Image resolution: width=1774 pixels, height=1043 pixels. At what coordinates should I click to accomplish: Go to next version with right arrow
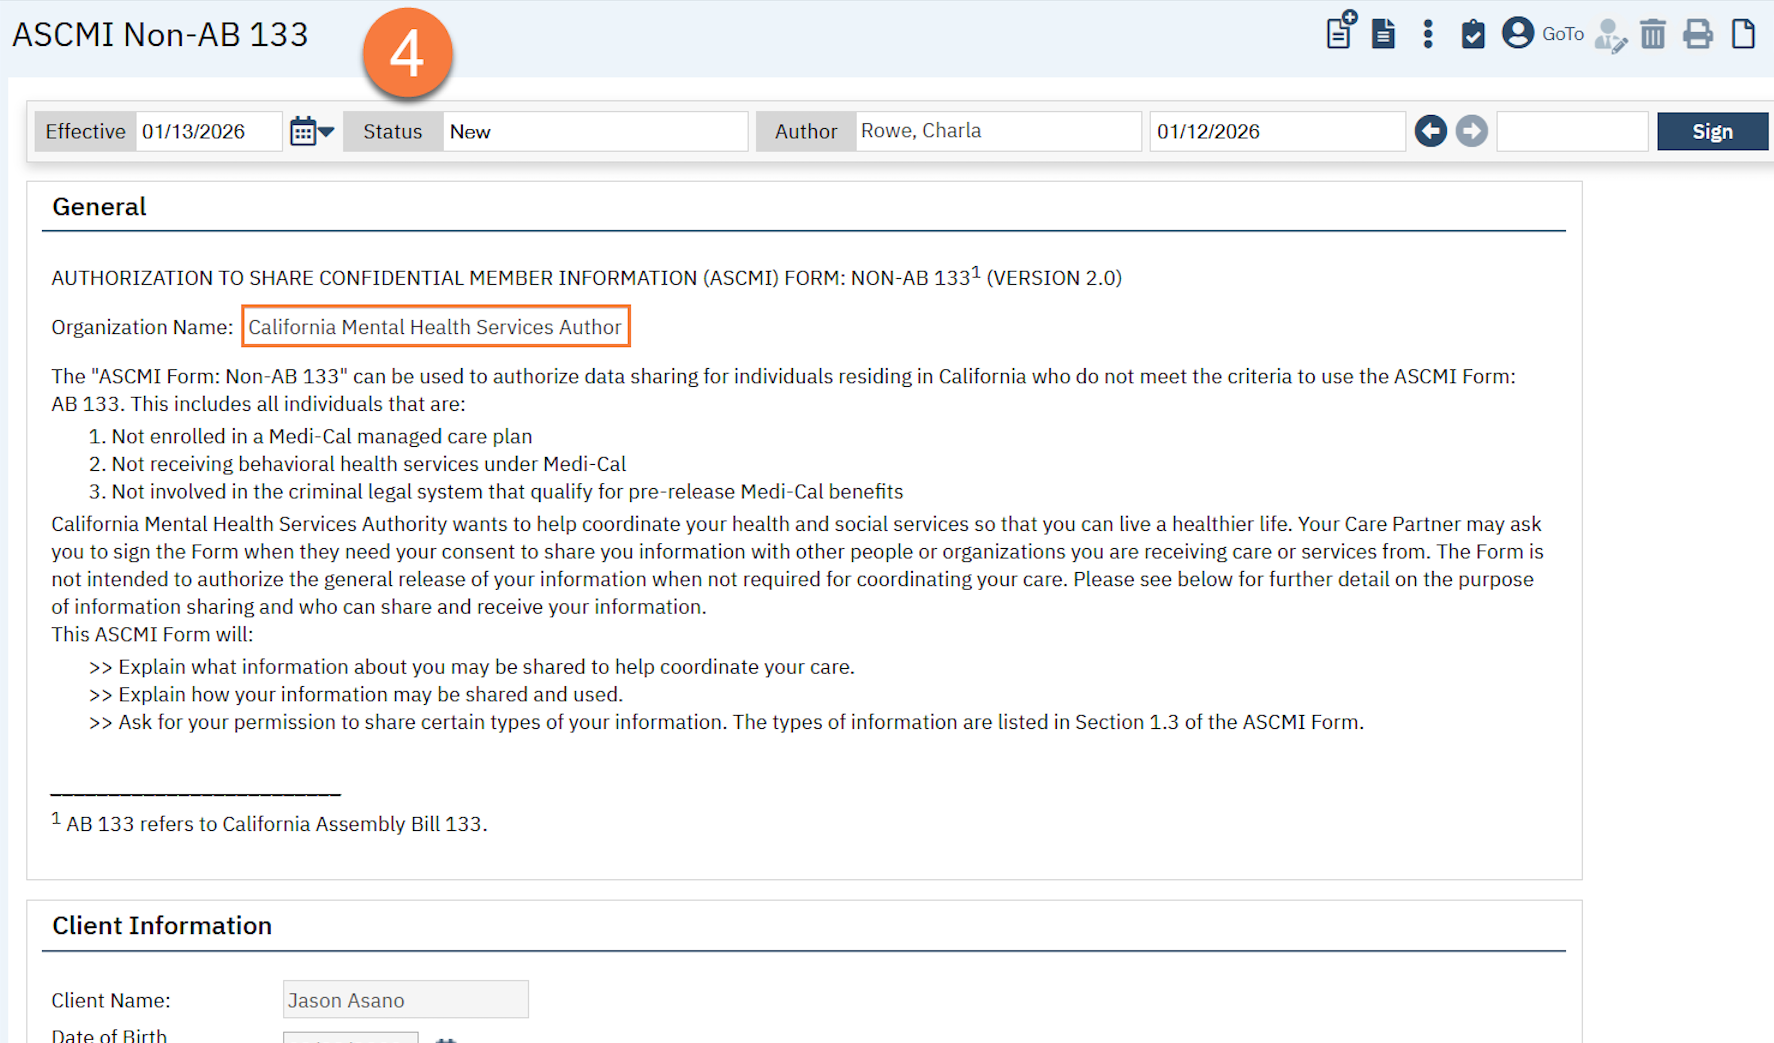(1471, 131)
